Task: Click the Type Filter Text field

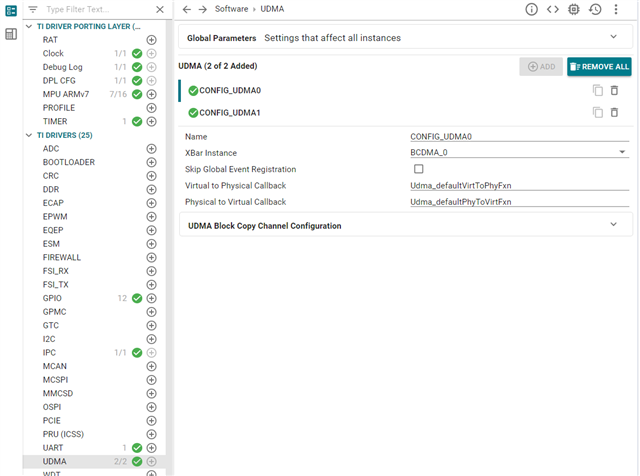Action: 95,9
